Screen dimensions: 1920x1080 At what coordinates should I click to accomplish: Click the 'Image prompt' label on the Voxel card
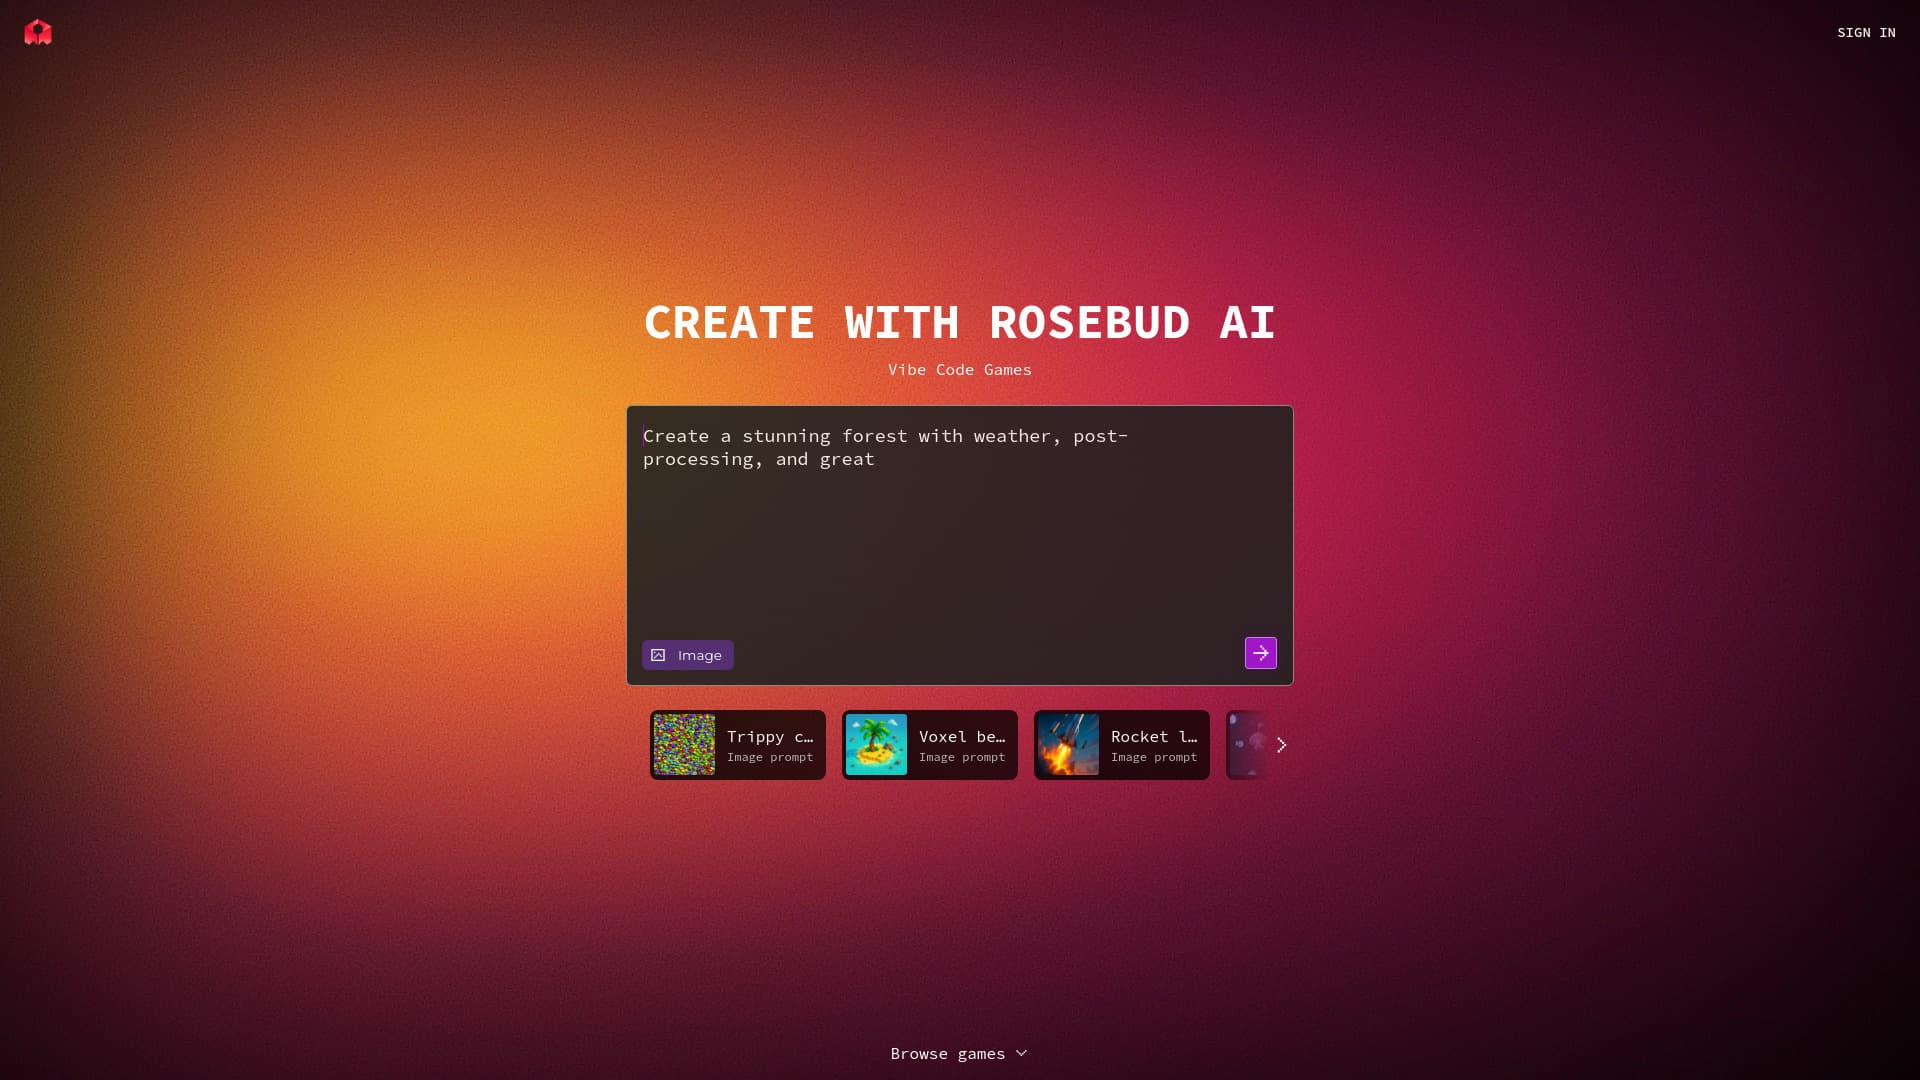[x=961, y=757]
